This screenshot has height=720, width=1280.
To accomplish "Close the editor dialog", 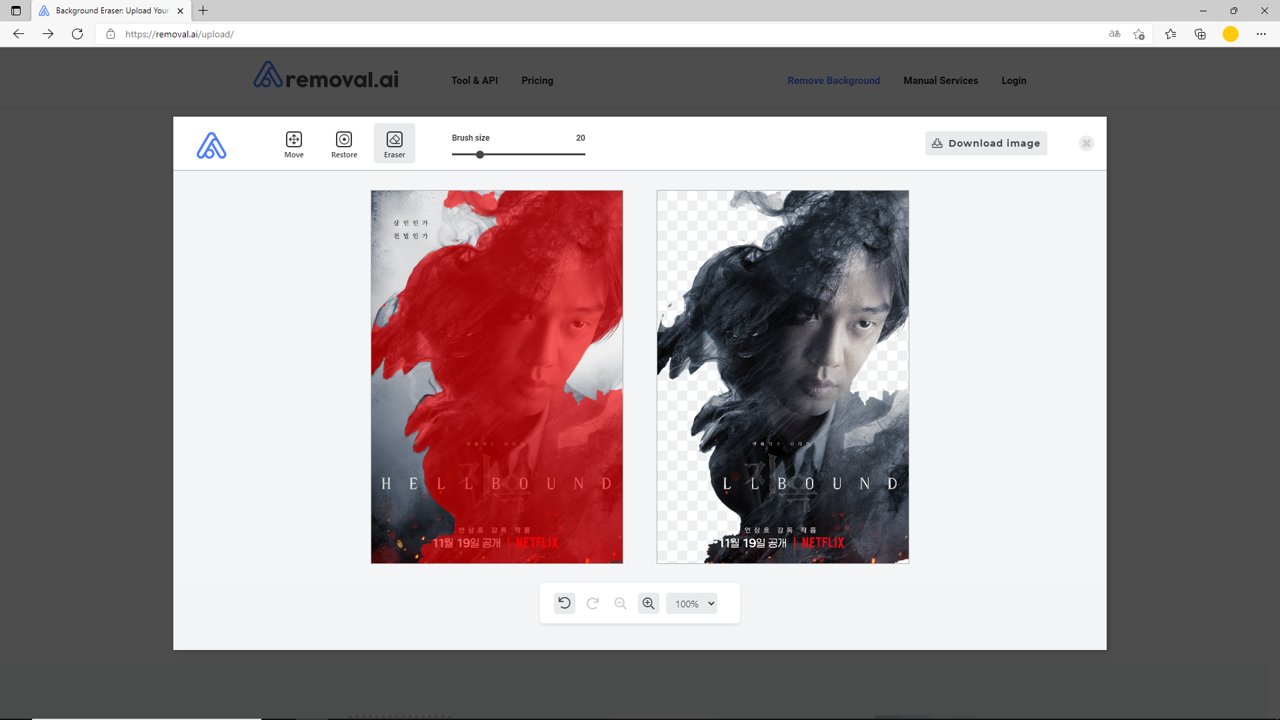I will [1086, 143].
